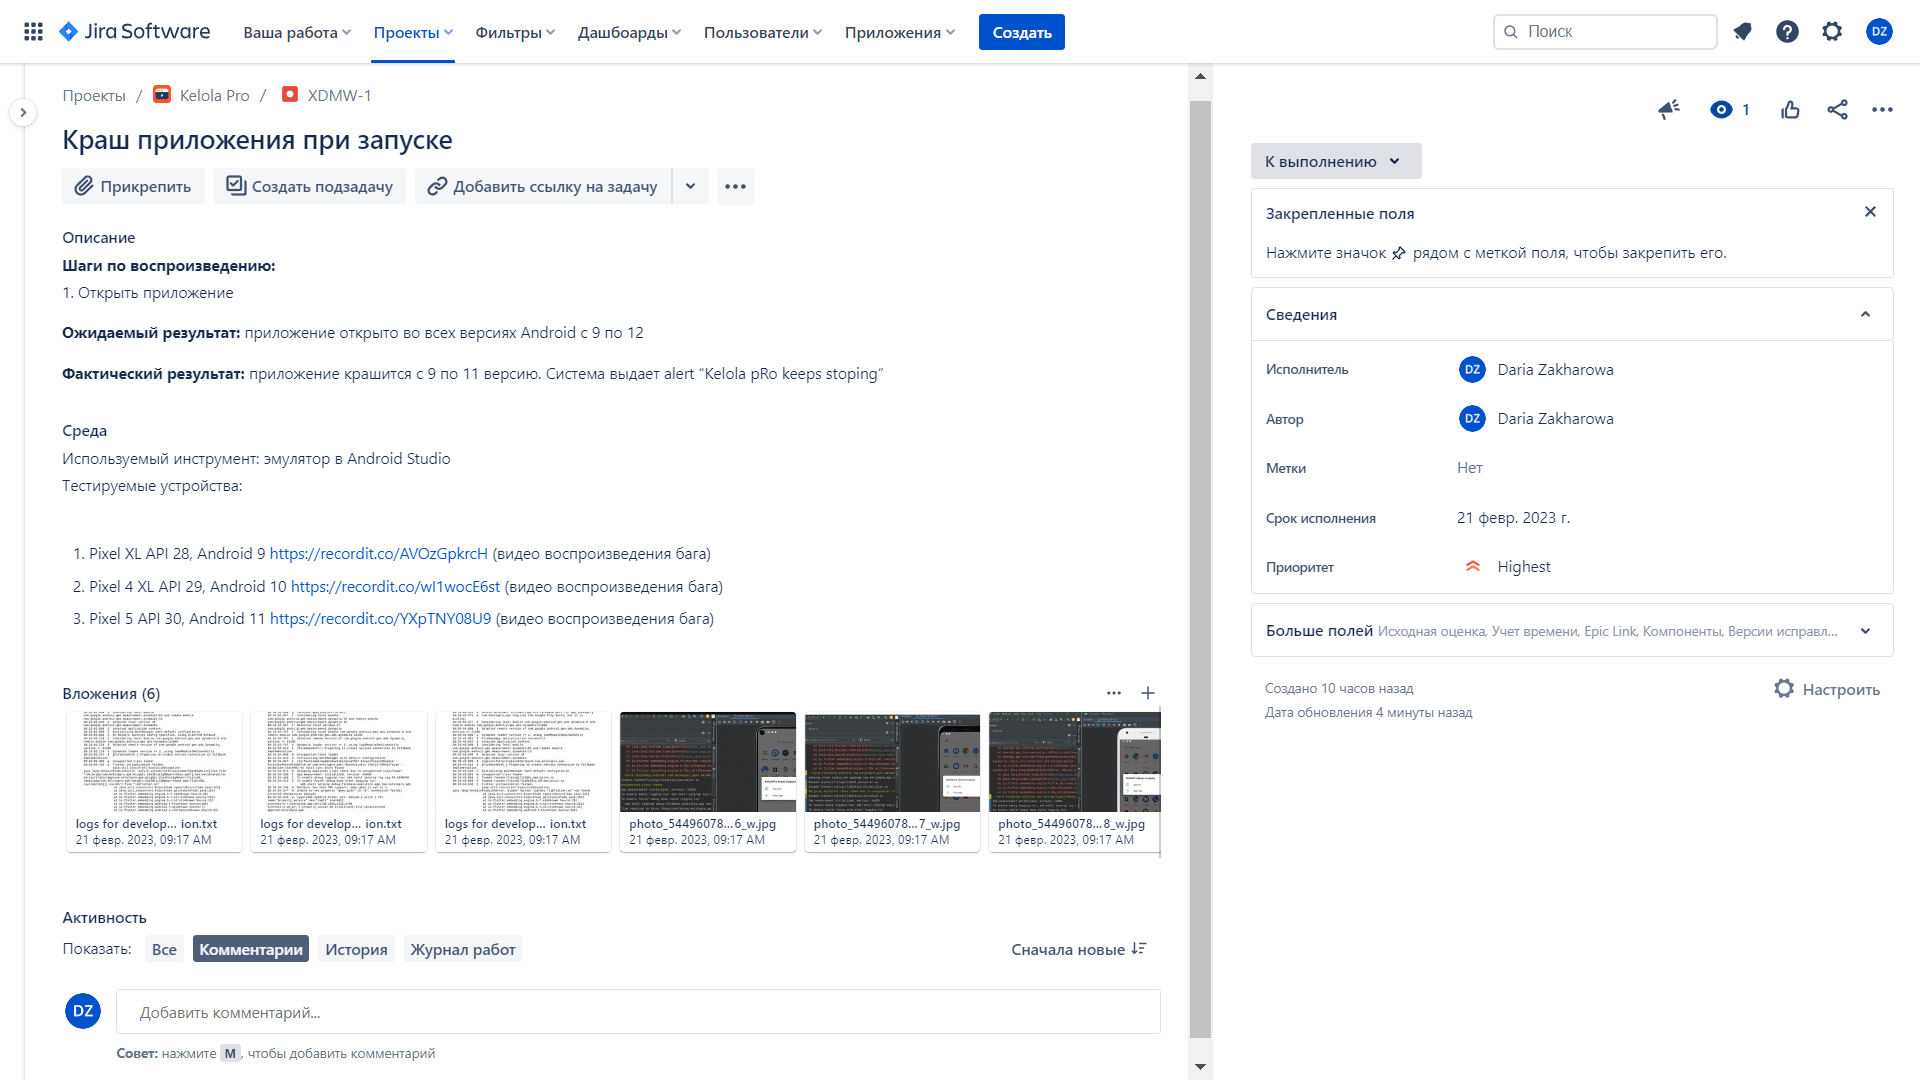1920x1080 pixels.
Task: Click the Настроить configure button
Action: [x=1827, y=689]
